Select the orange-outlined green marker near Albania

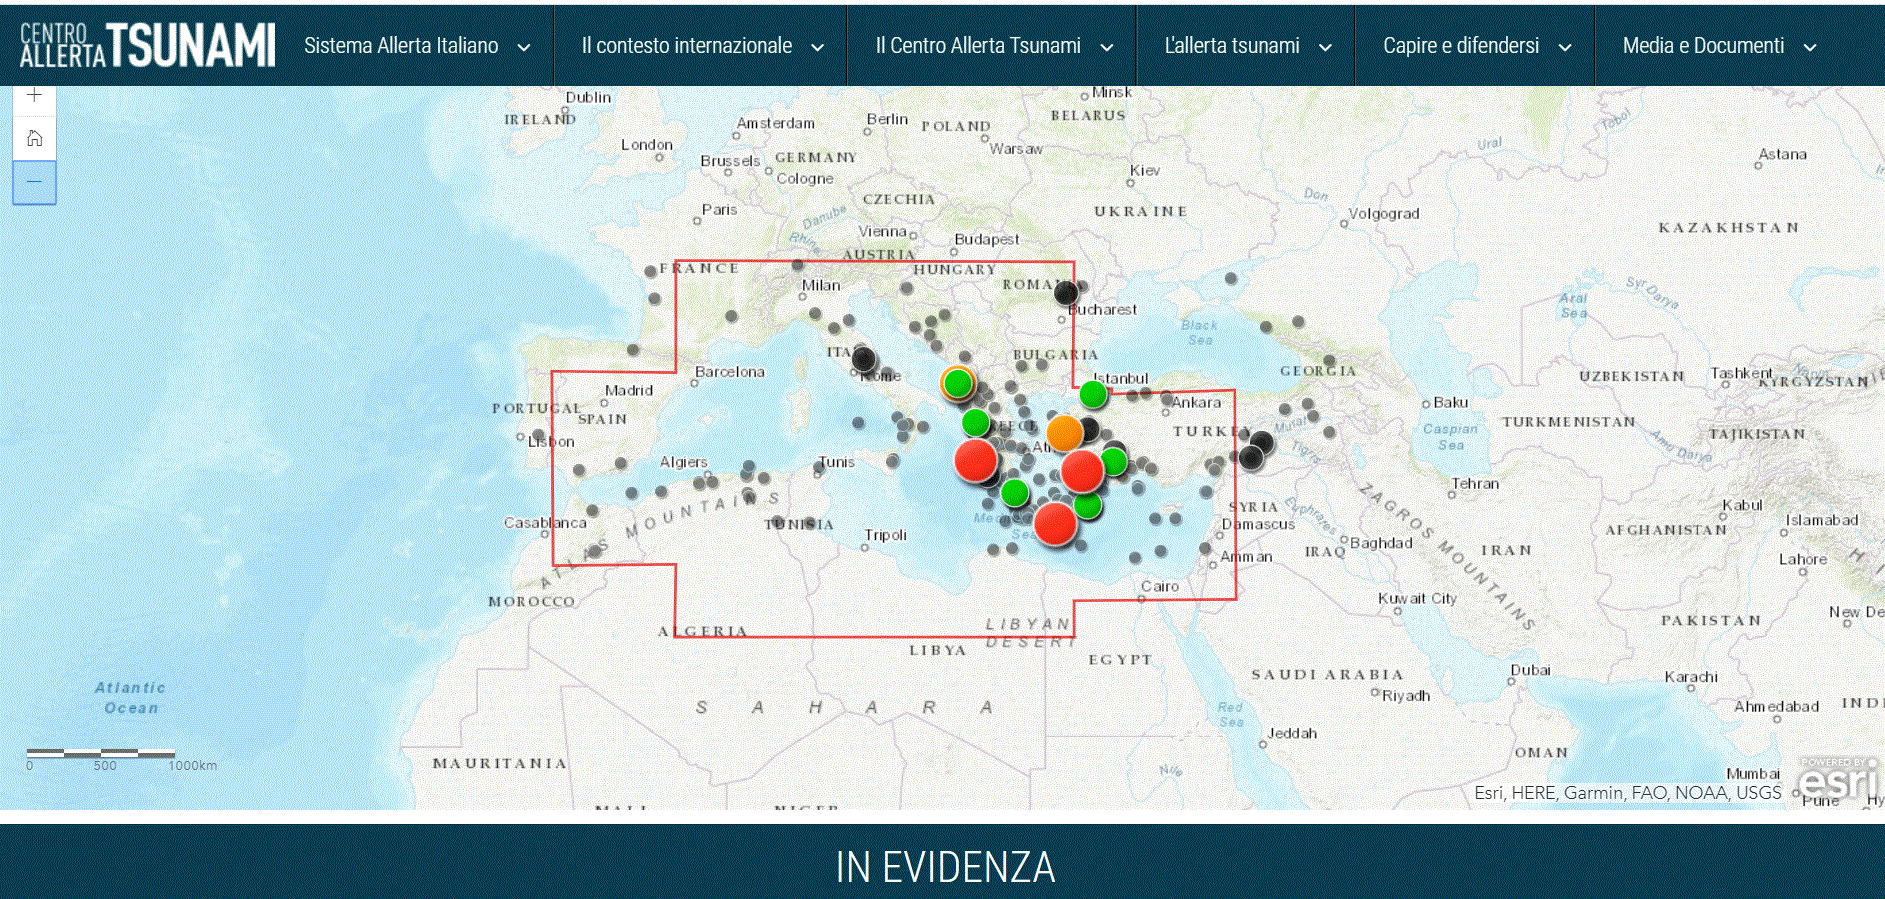pyautogui.click(x=958, y=382)
